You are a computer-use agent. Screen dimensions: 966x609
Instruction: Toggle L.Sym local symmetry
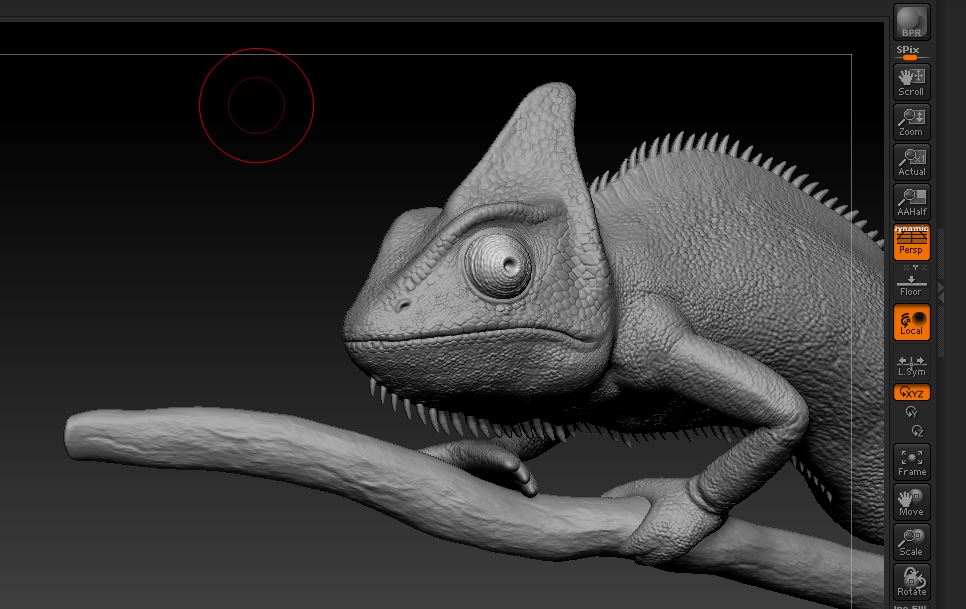912,366
